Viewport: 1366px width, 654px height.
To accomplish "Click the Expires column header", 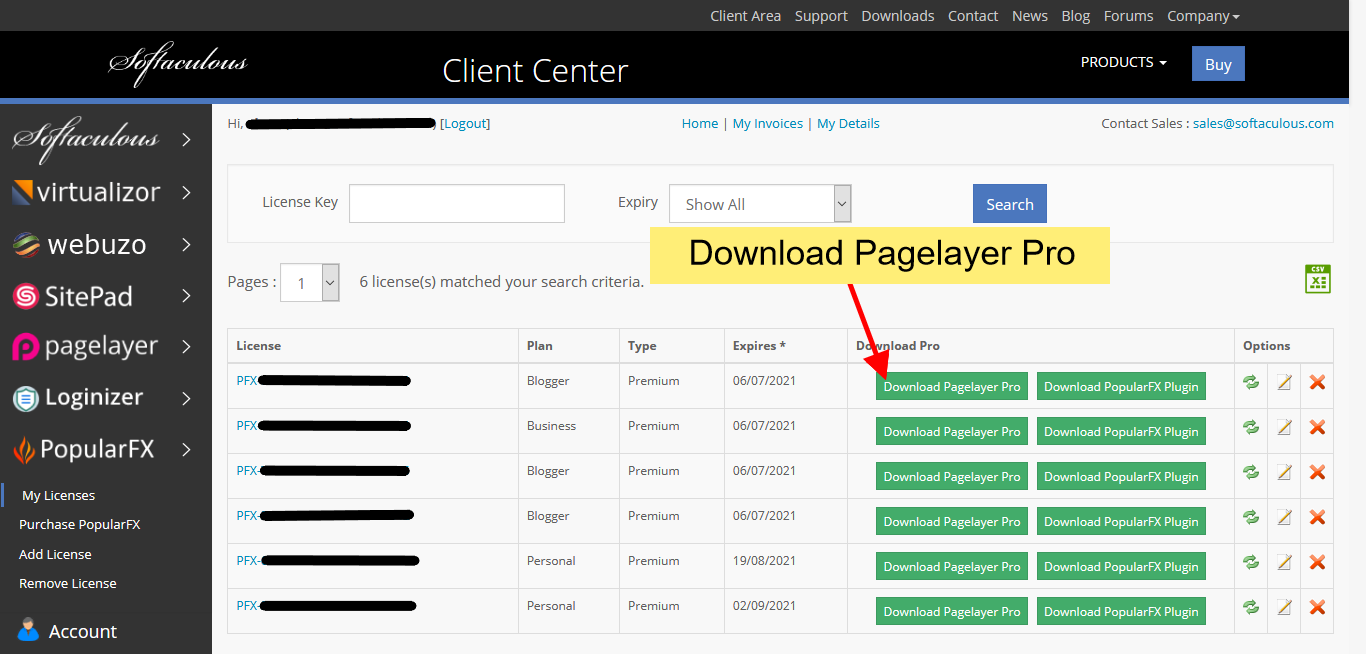I will pyautogui.click(x=759, y=345).
